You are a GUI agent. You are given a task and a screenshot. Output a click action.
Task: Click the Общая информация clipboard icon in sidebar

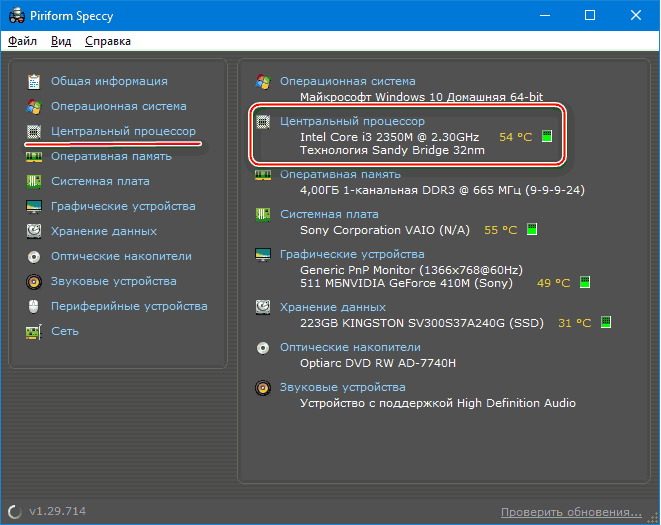34,81
